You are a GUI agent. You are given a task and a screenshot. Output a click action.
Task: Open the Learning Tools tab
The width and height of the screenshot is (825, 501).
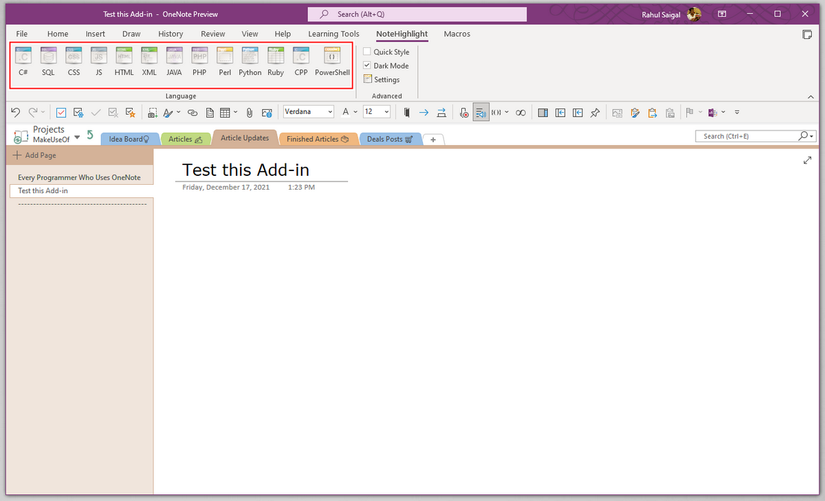pyautogui.click(x=334, y=34)
